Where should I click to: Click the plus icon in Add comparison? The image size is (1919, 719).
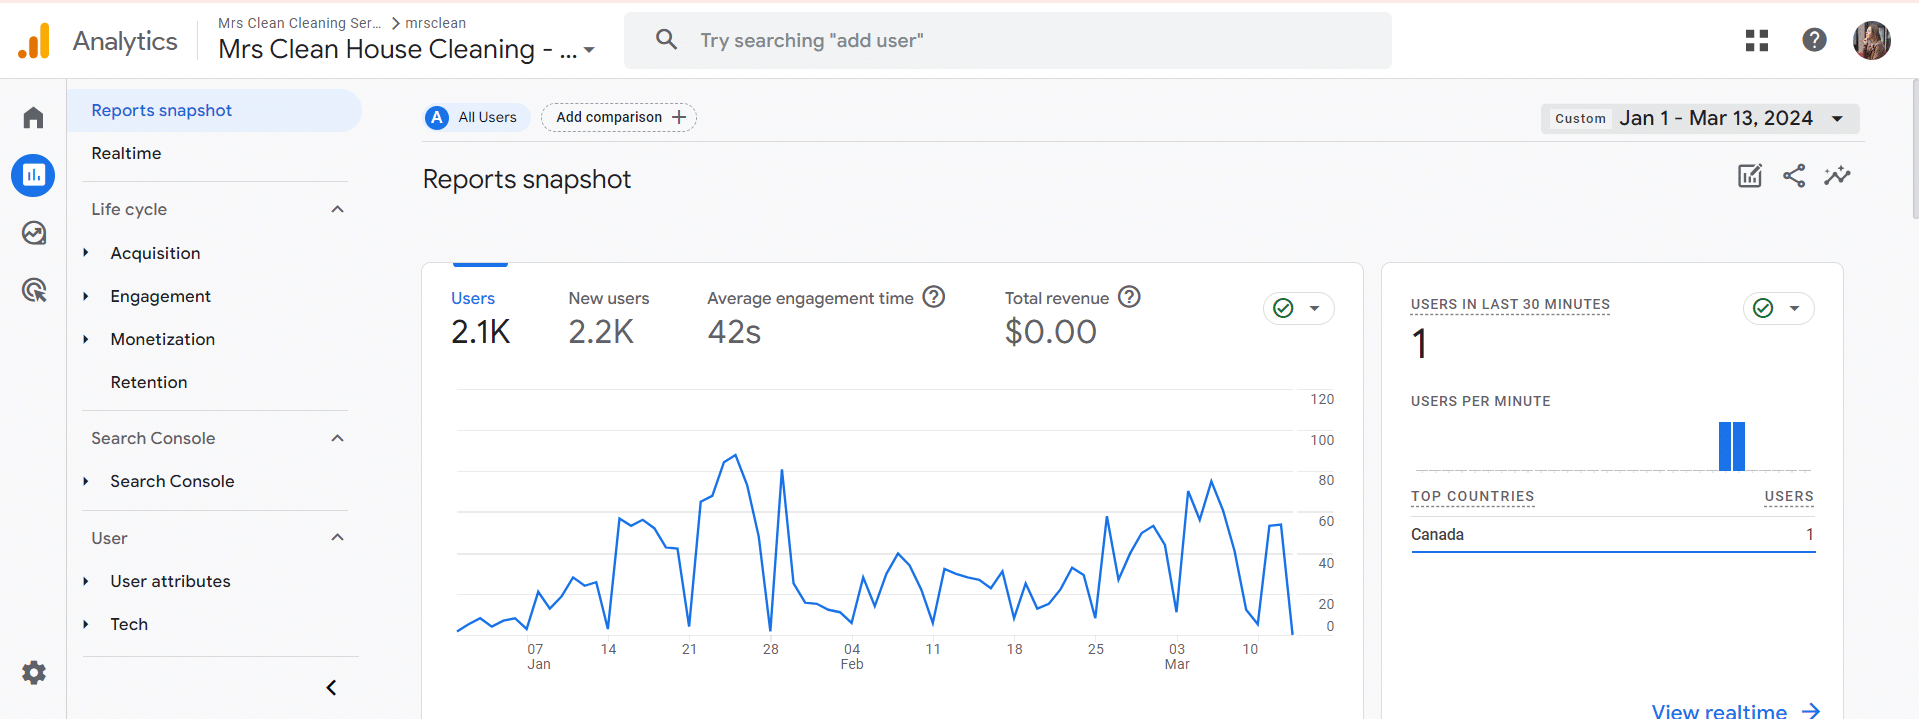tap(679, 118)
